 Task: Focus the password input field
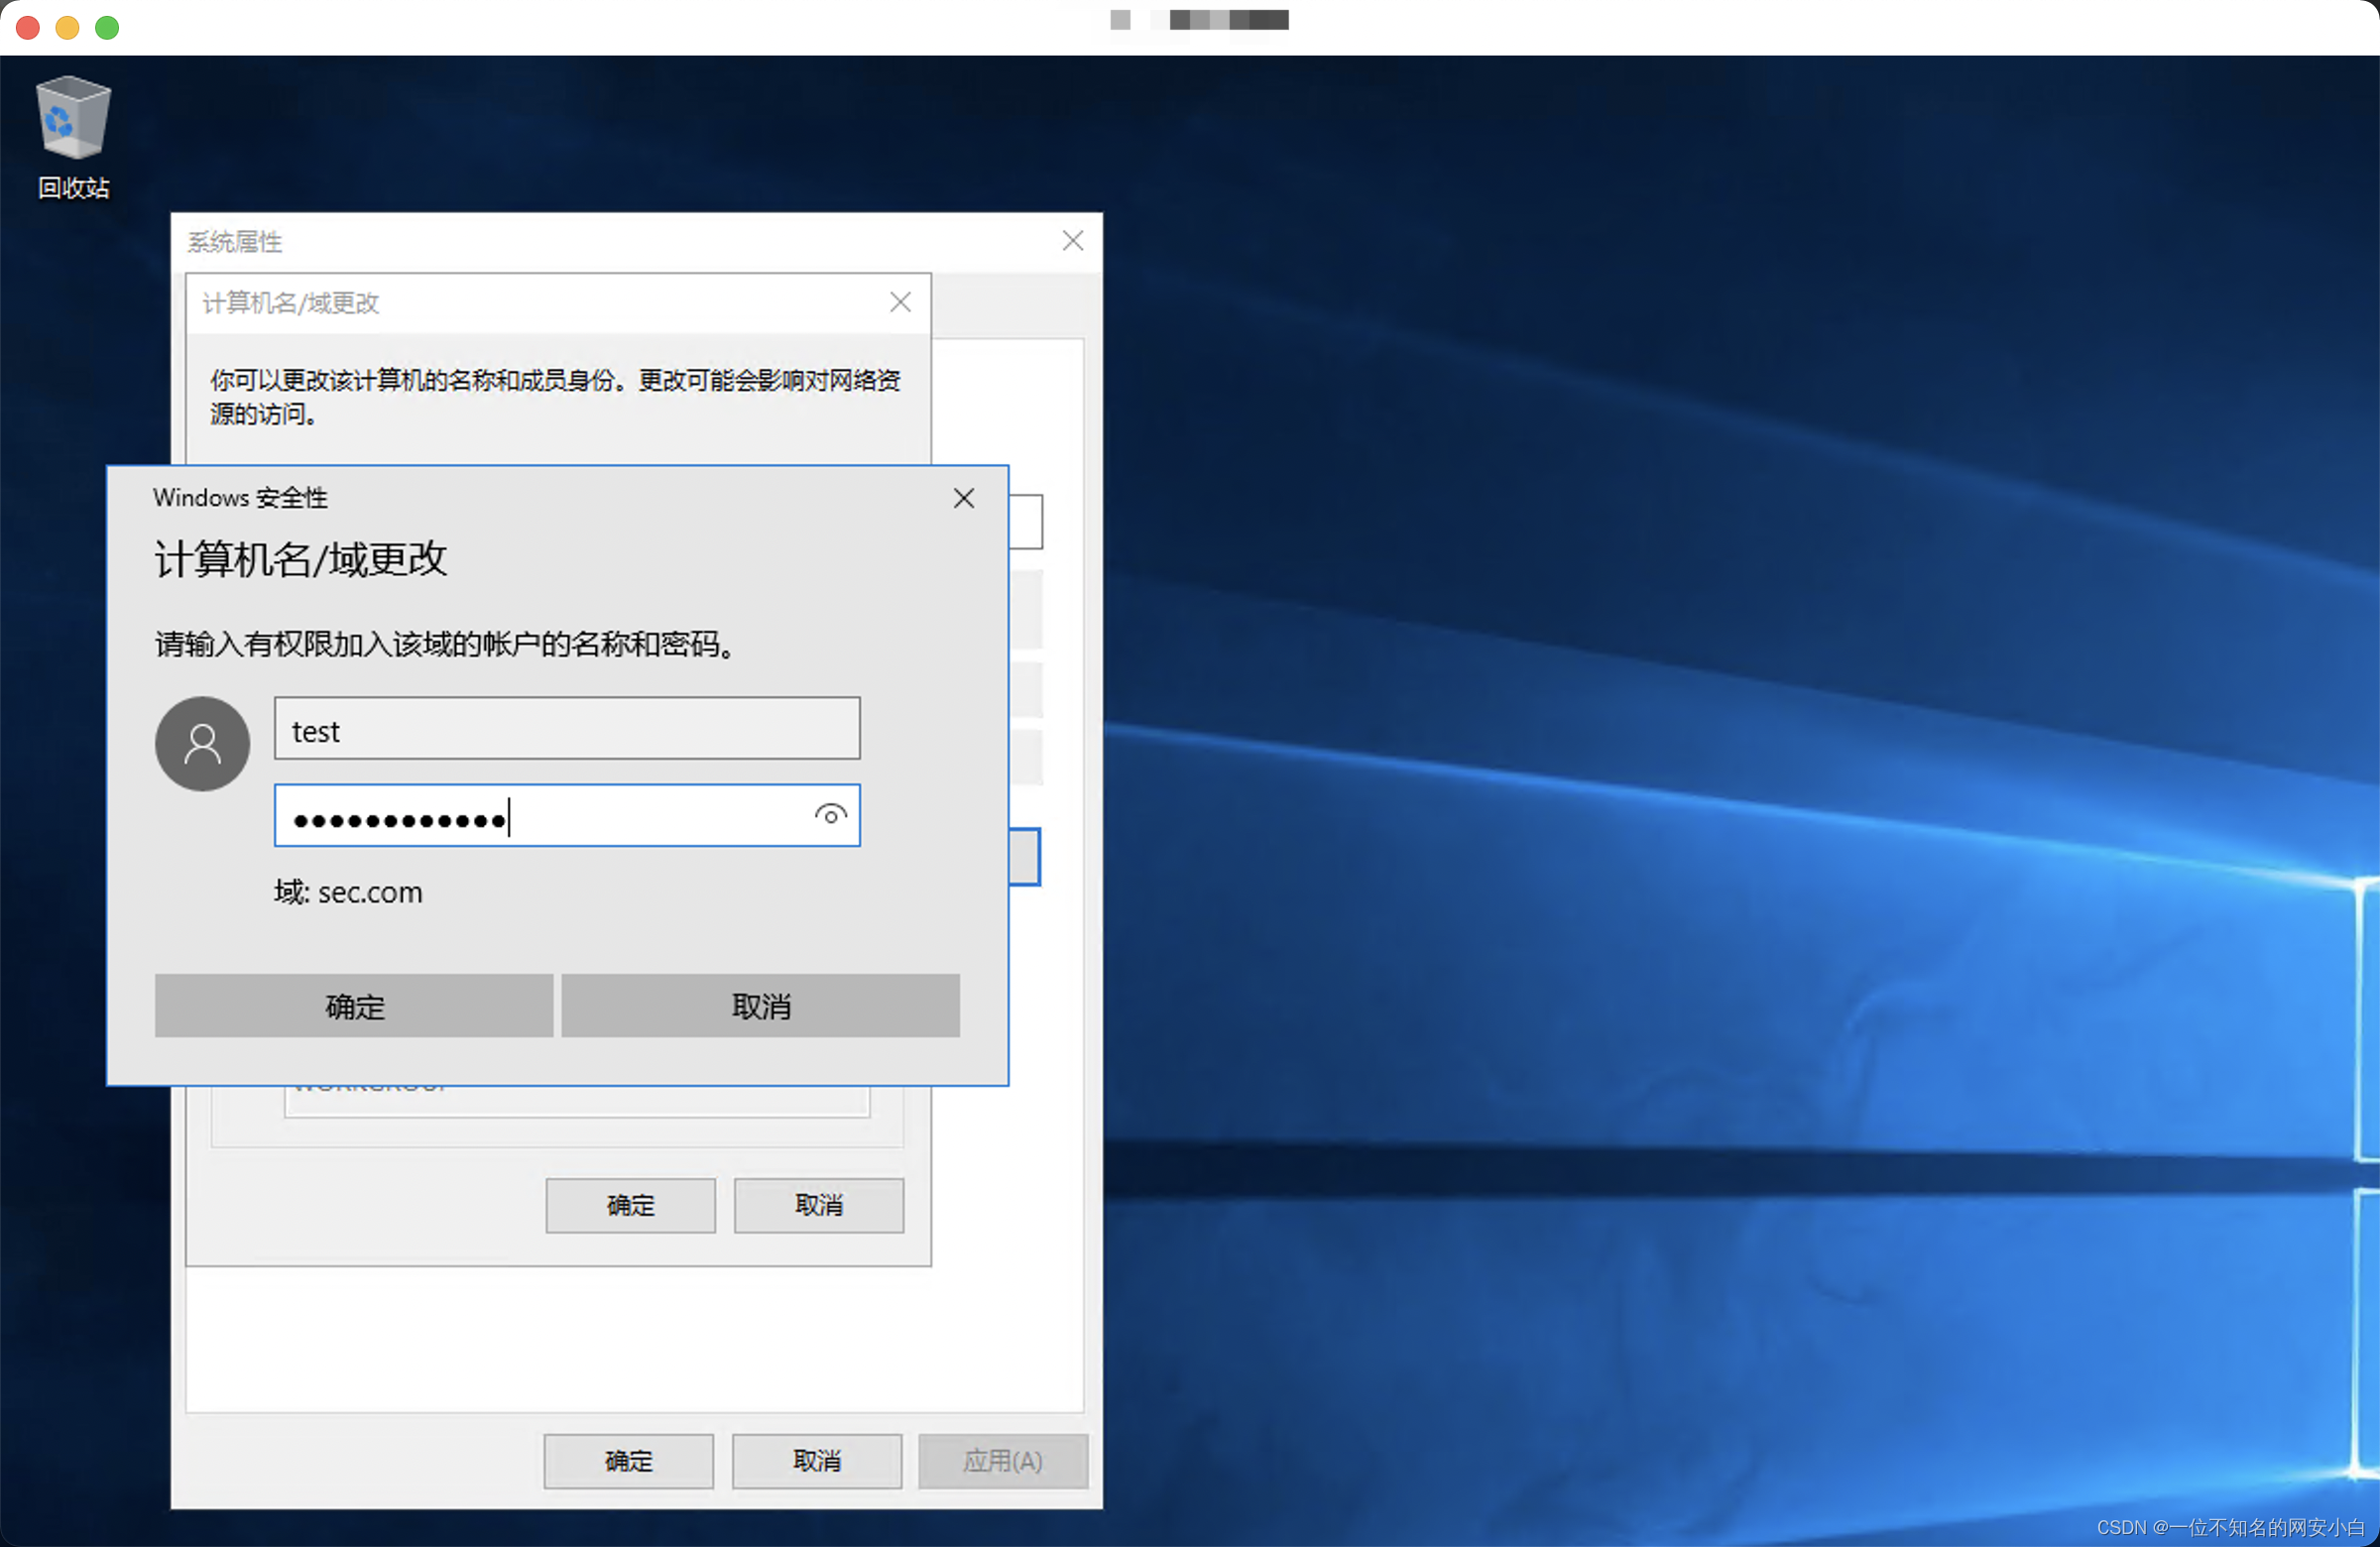click(x=567, y=816)
